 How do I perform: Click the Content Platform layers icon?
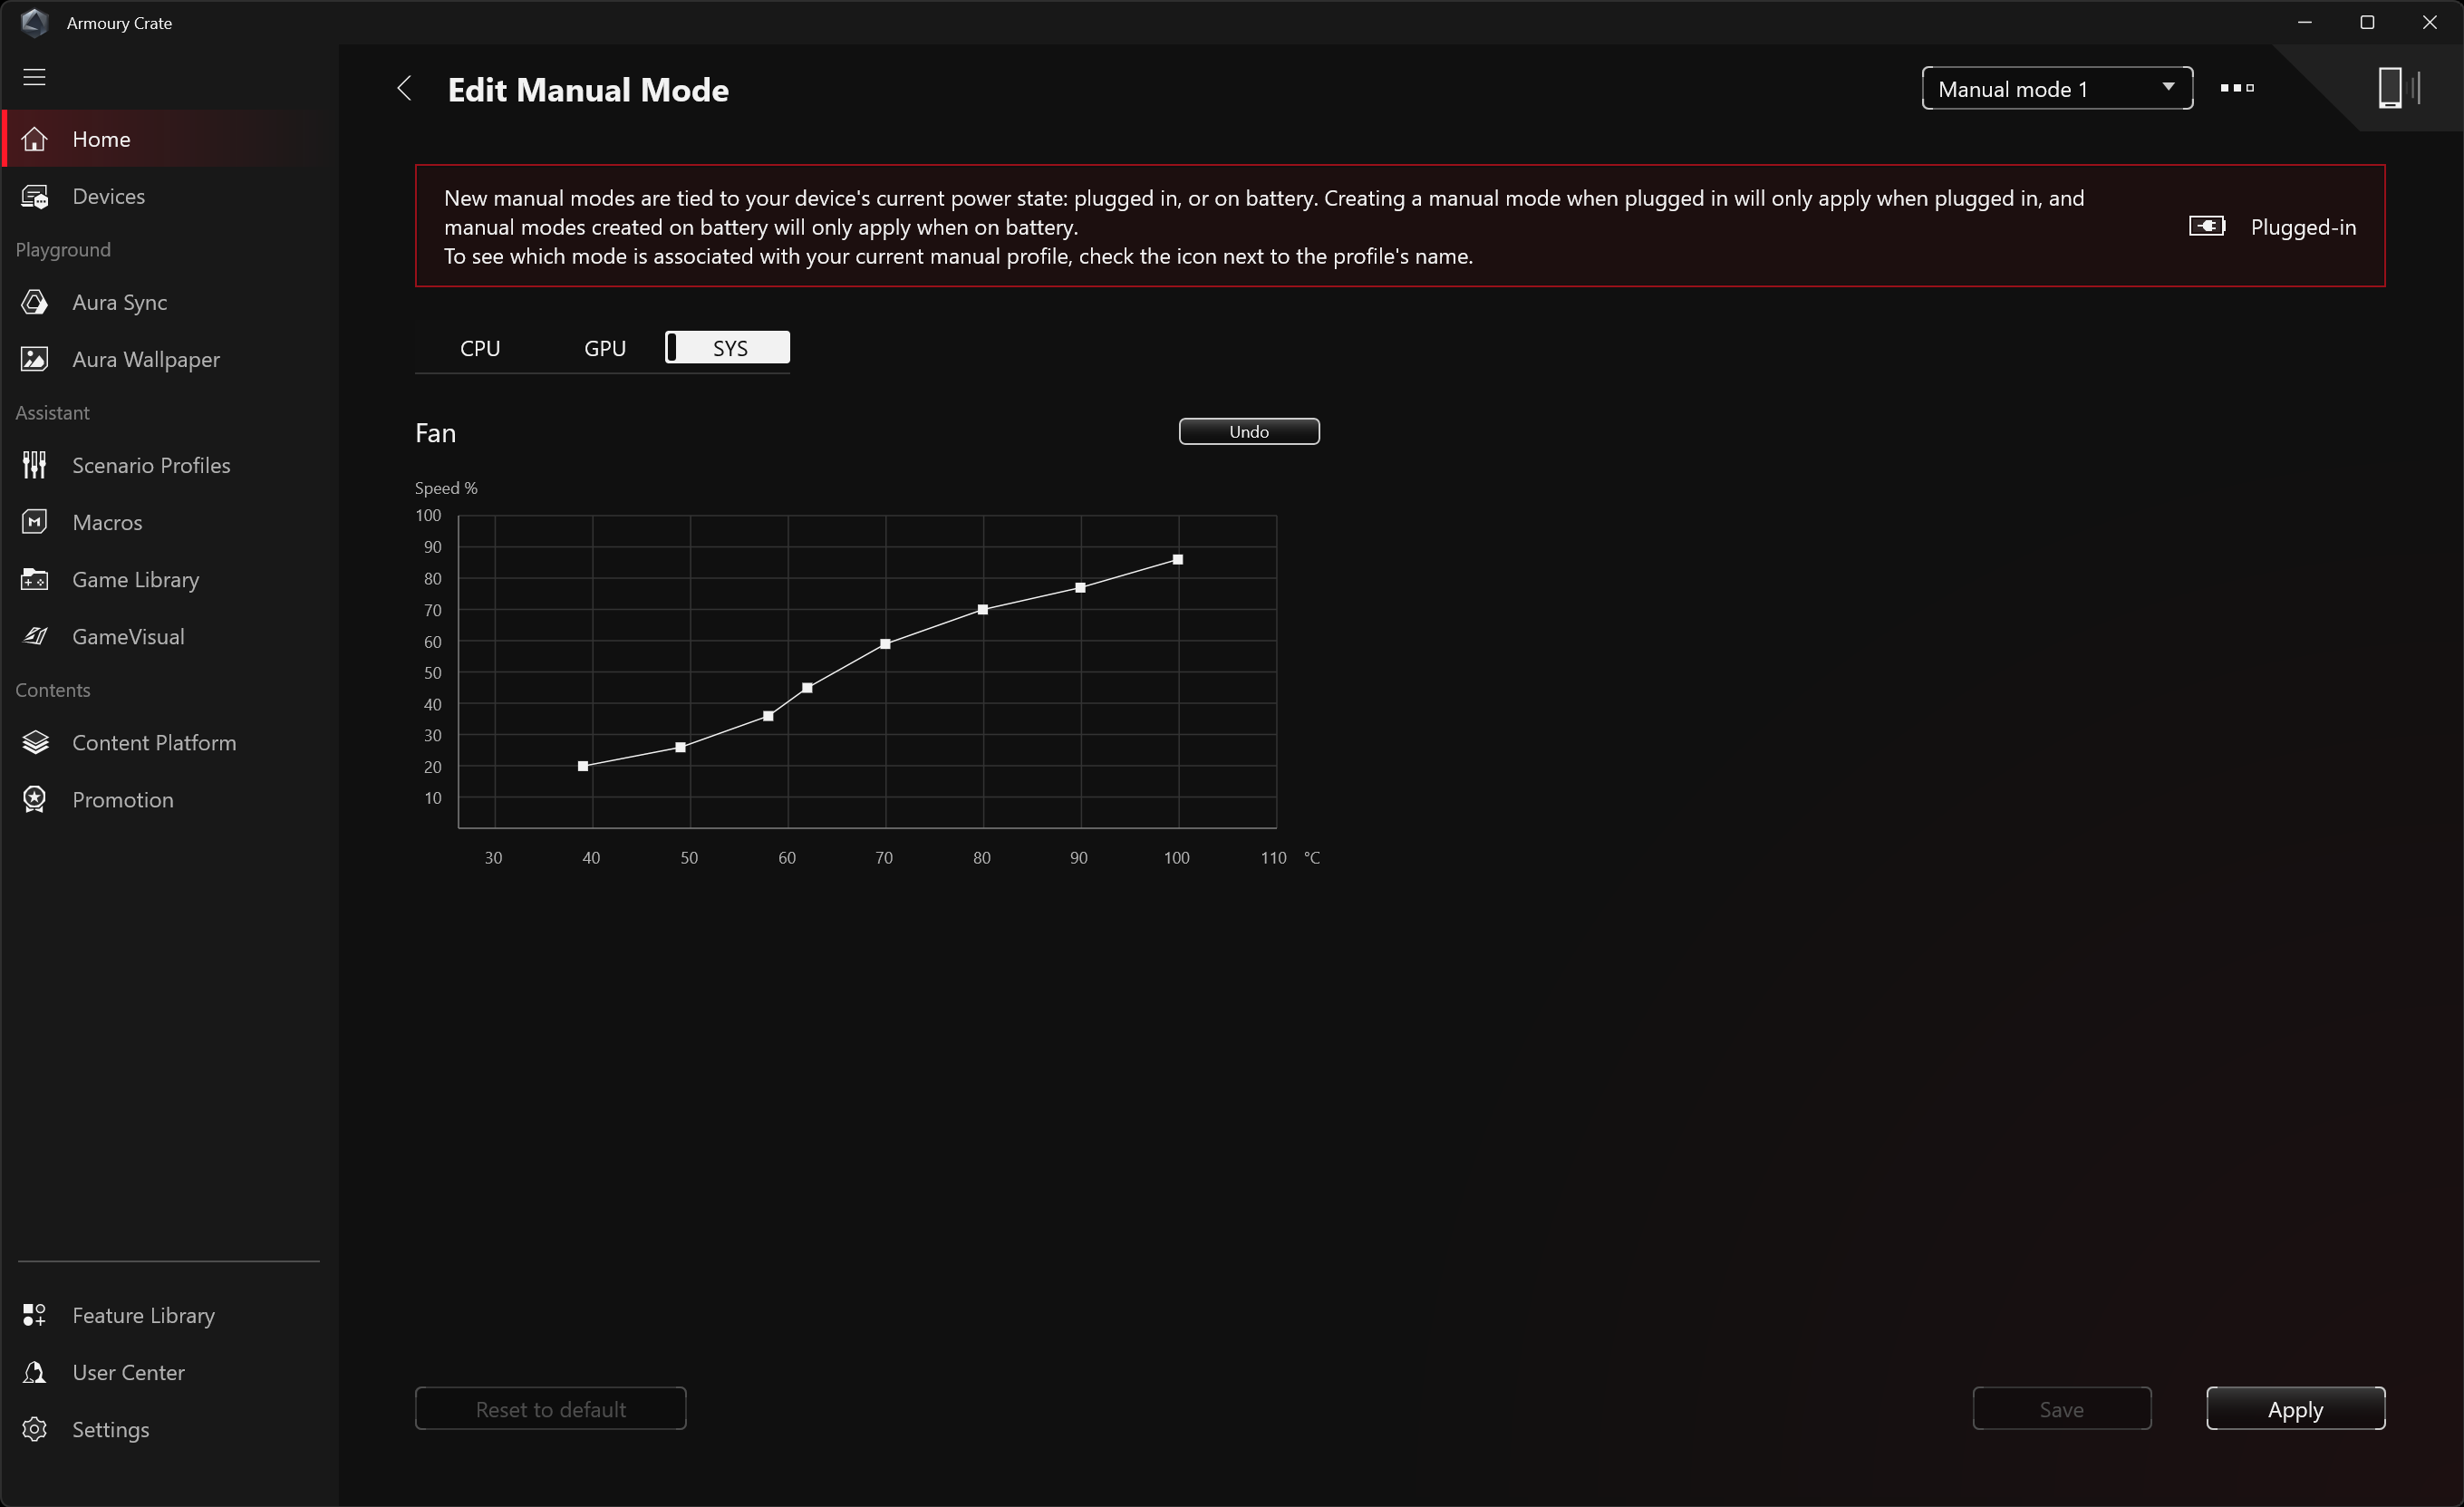[x=35, y=742]
